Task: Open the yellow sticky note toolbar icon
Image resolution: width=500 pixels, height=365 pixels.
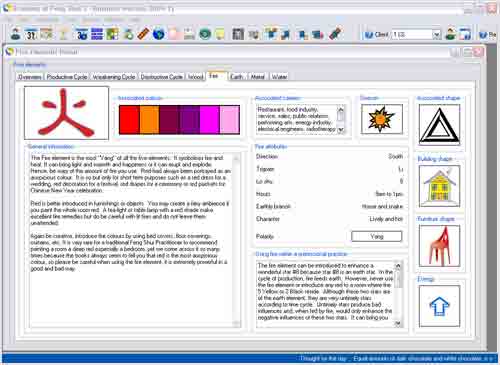Action: click(220, 34)
